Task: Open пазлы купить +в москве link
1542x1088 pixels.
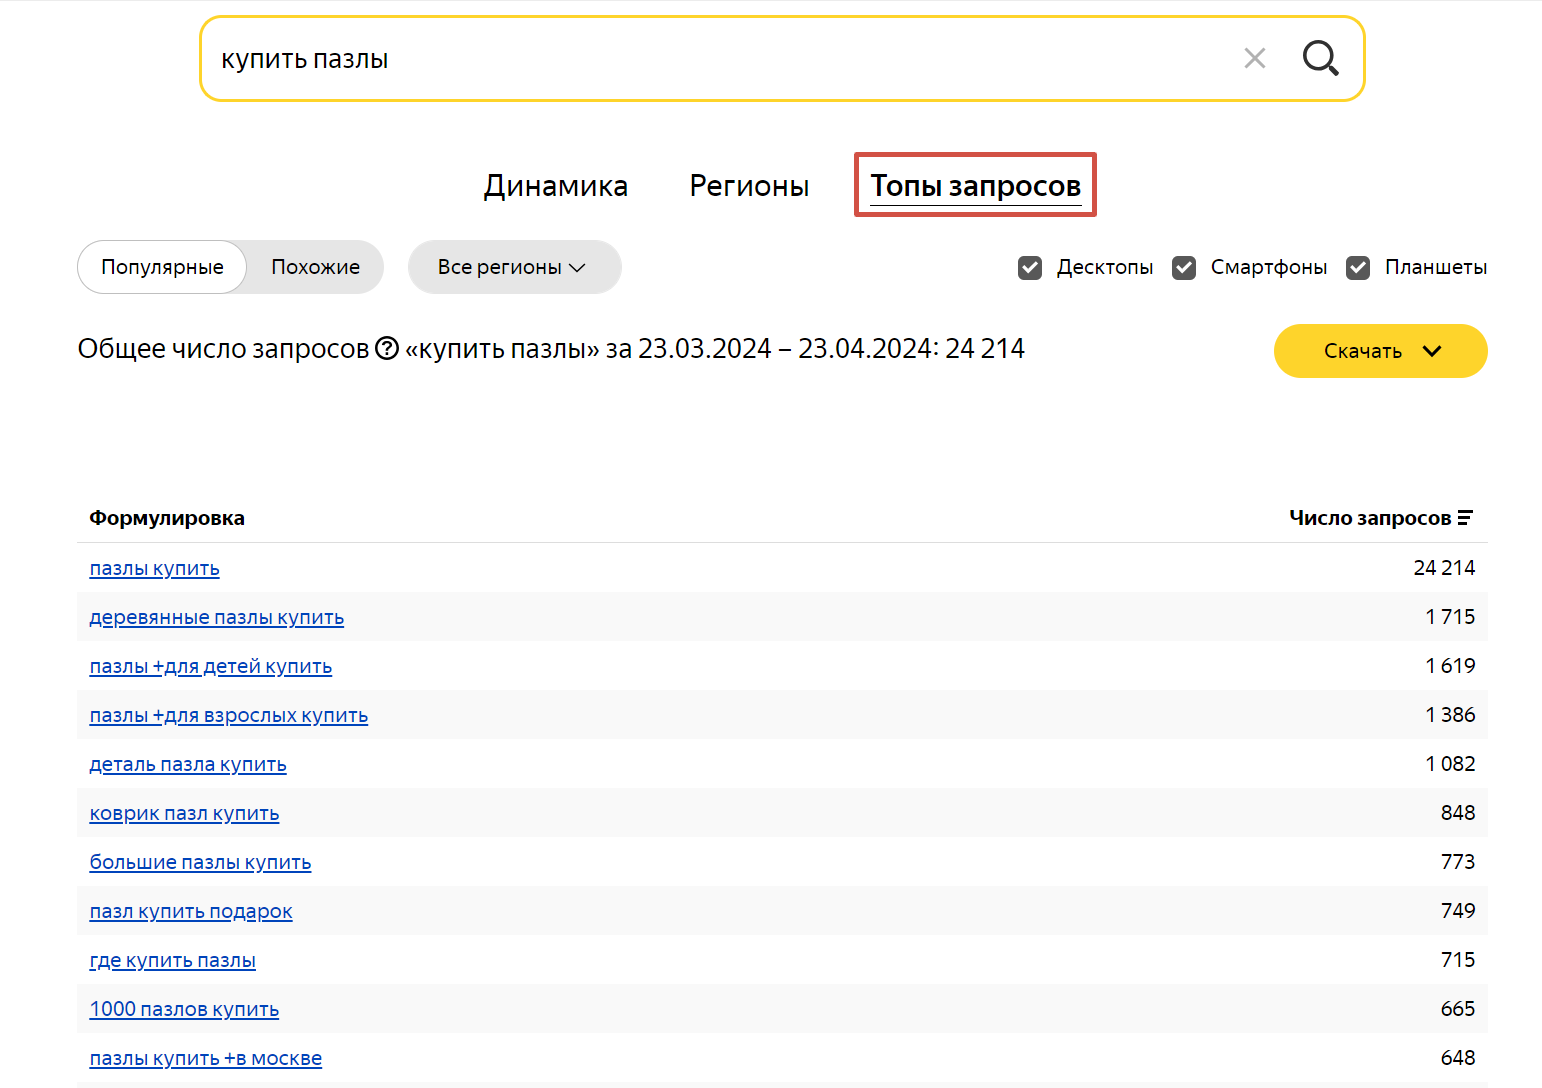Action: click(x=205, y=1059)
